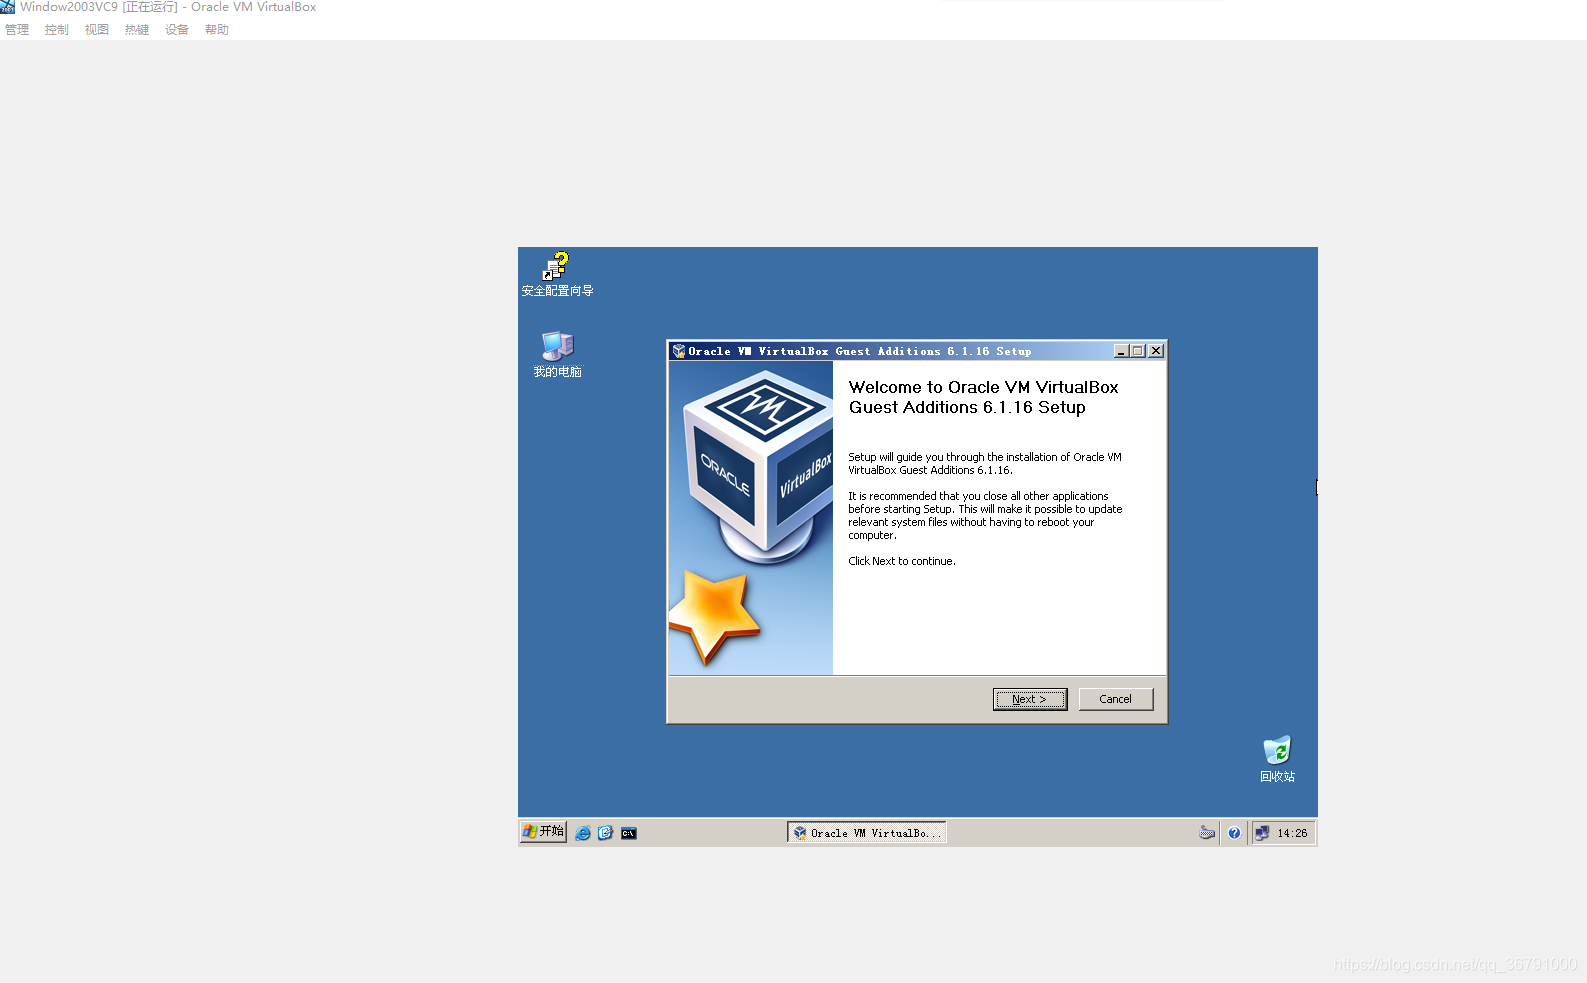Maximize the Guest Additions setup window
The image size is (1587, 983).
(x=1137, y=351)
